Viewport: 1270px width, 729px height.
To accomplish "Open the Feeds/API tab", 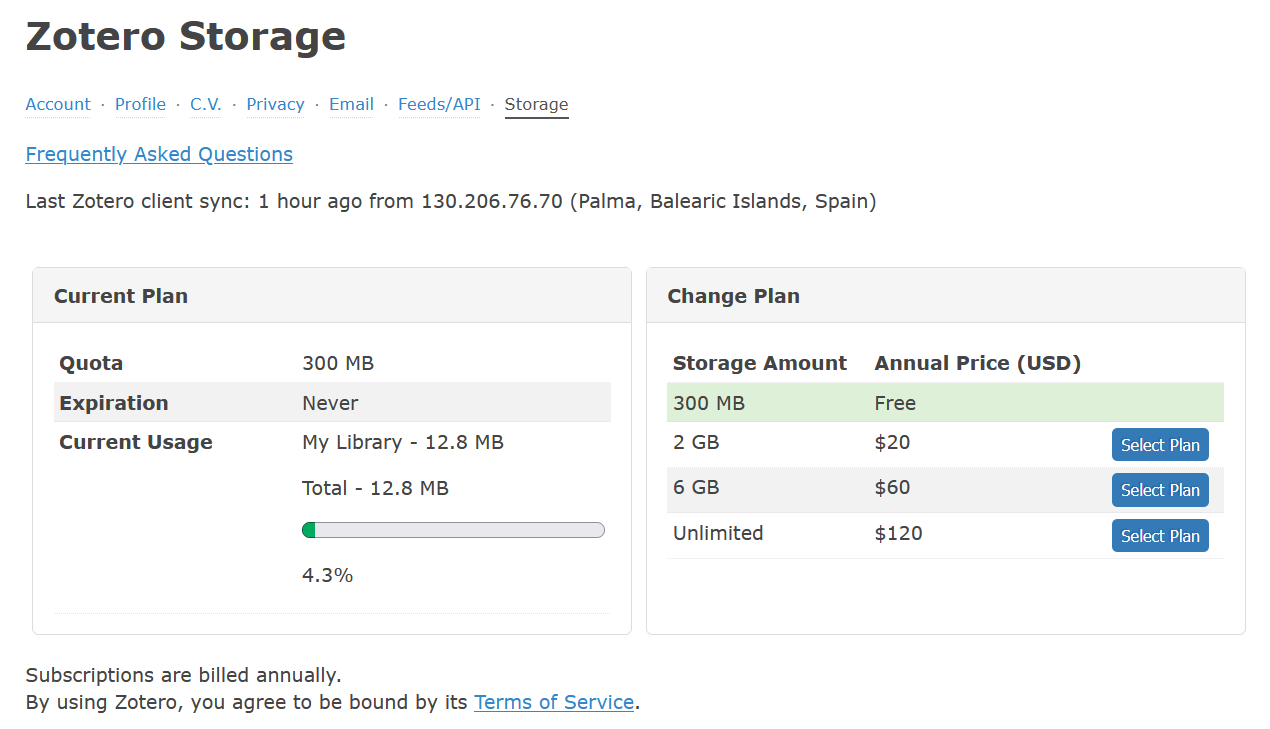I will point(439,104).
